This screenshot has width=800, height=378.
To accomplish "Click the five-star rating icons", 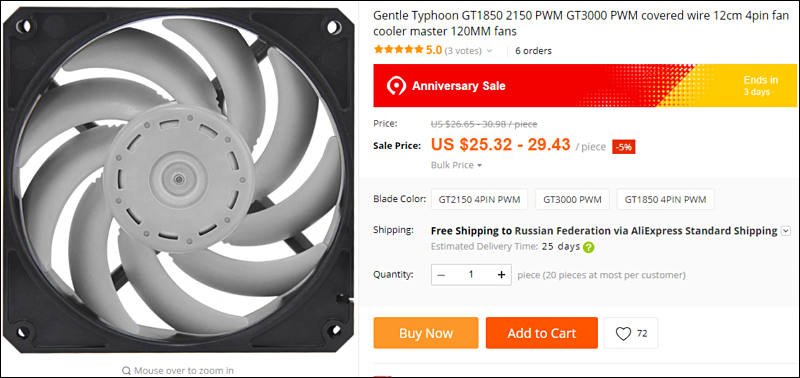I will pos(398,50).
